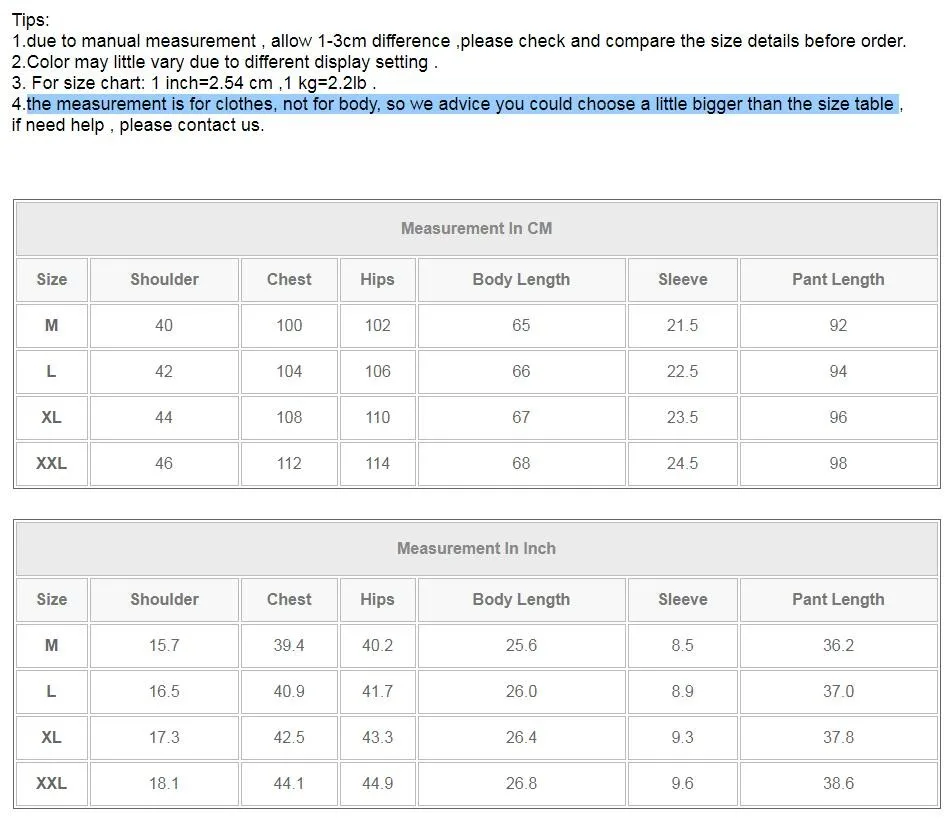The height and width of the screenshot is (823, 949).
Task: Click the Body Length header in the CM table
Action: click(x=521, y=279)
